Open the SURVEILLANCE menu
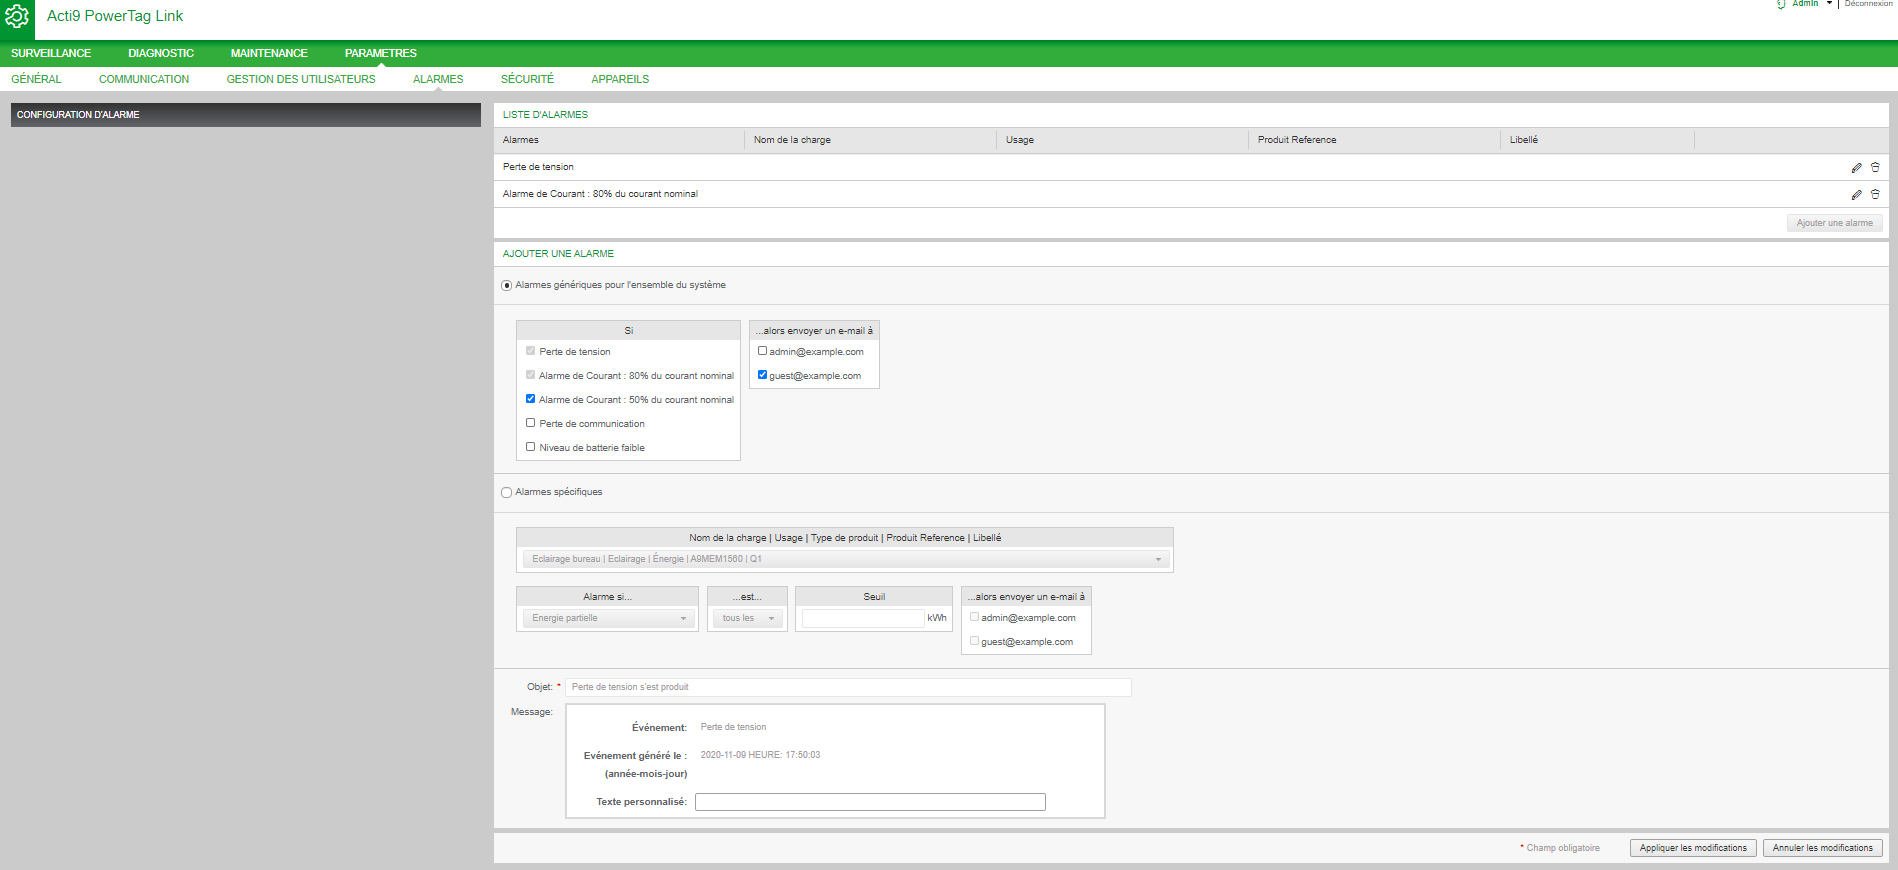Screen dimensions: 1898x870 click(x=51, y=53)
